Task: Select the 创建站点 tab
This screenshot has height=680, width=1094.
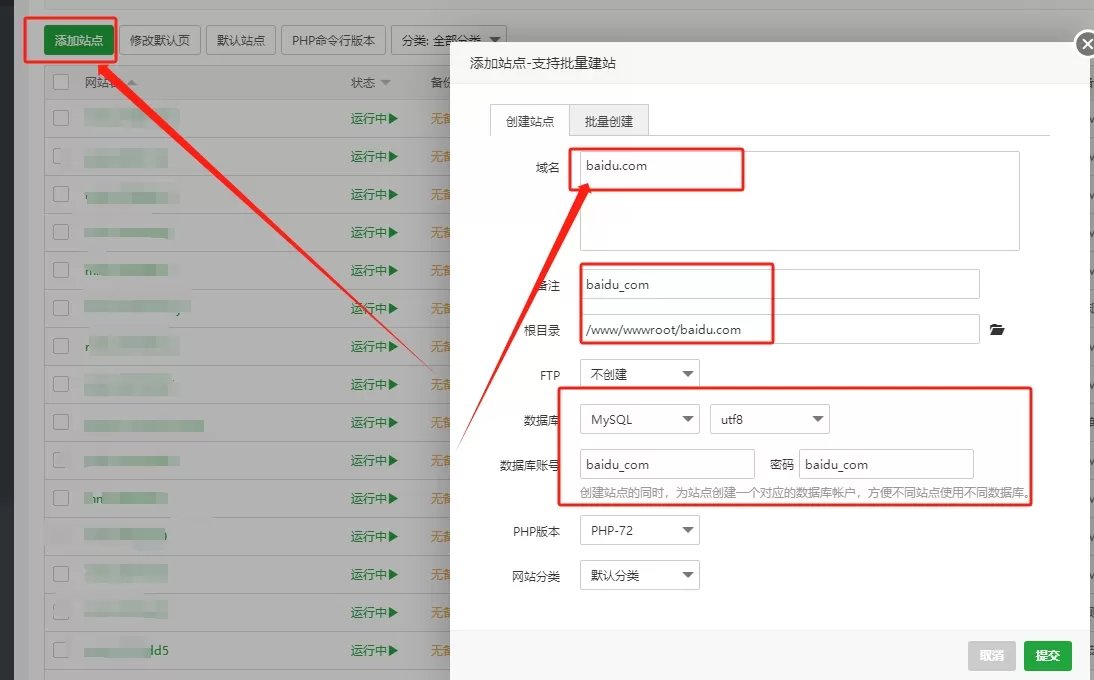Action: [530, 121]
